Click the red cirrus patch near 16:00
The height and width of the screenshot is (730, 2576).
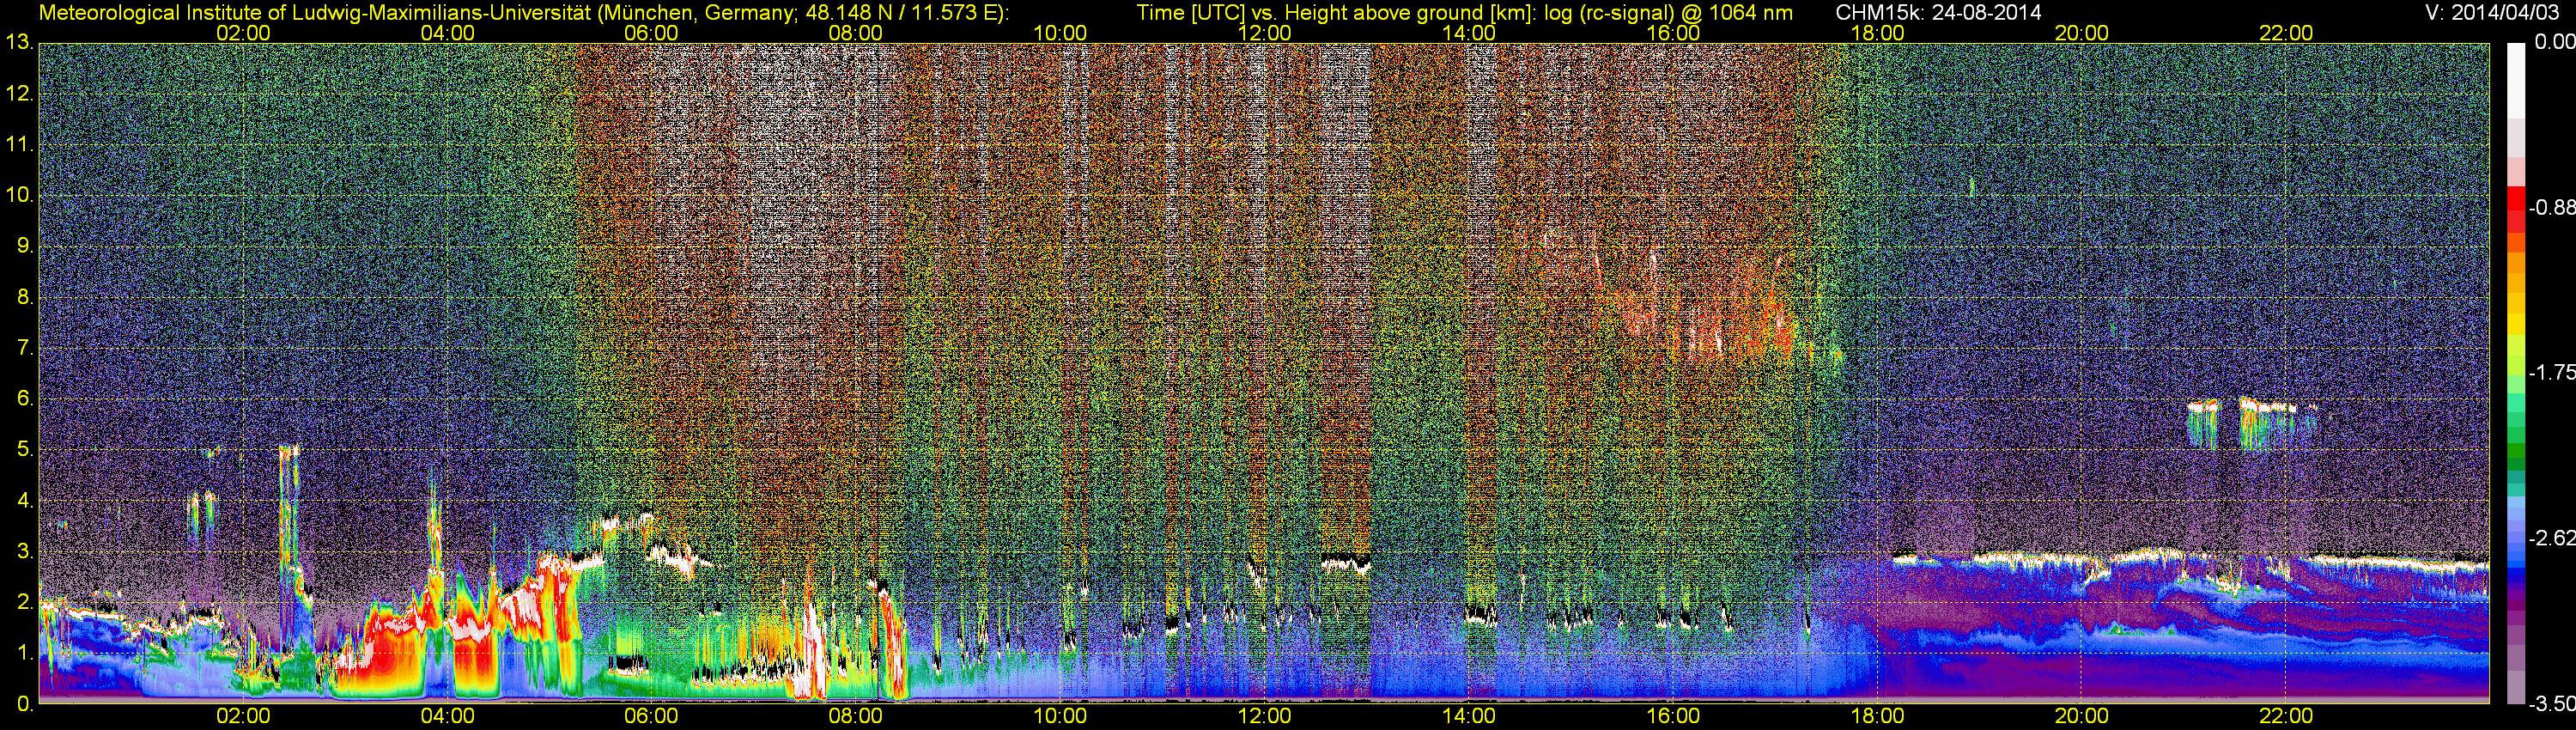click(1700, 320)
